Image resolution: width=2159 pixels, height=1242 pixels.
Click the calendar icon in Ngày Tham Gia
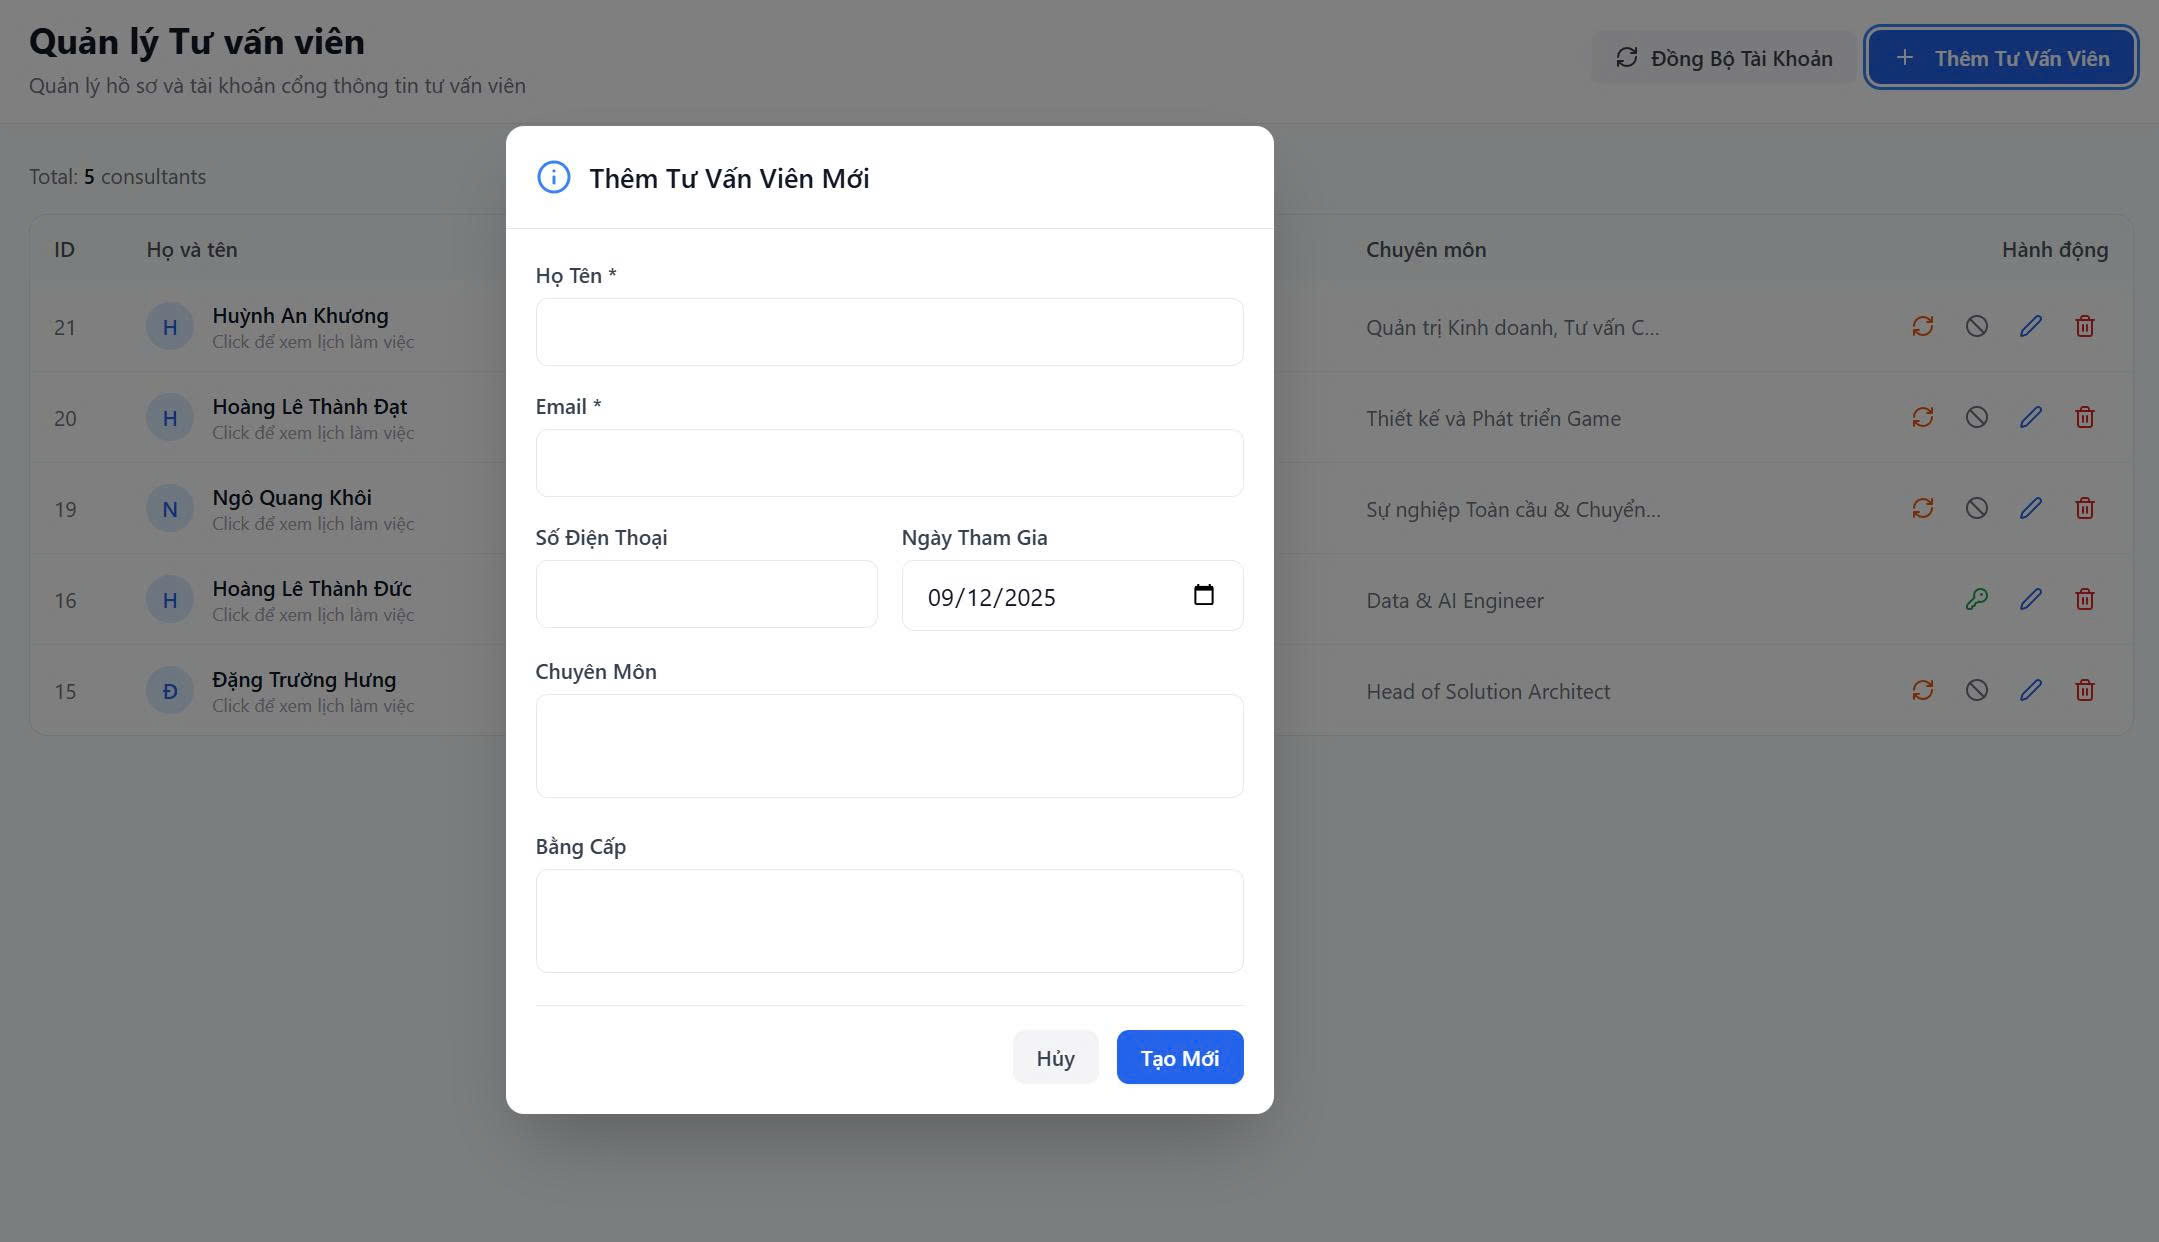pos(1203,596)
